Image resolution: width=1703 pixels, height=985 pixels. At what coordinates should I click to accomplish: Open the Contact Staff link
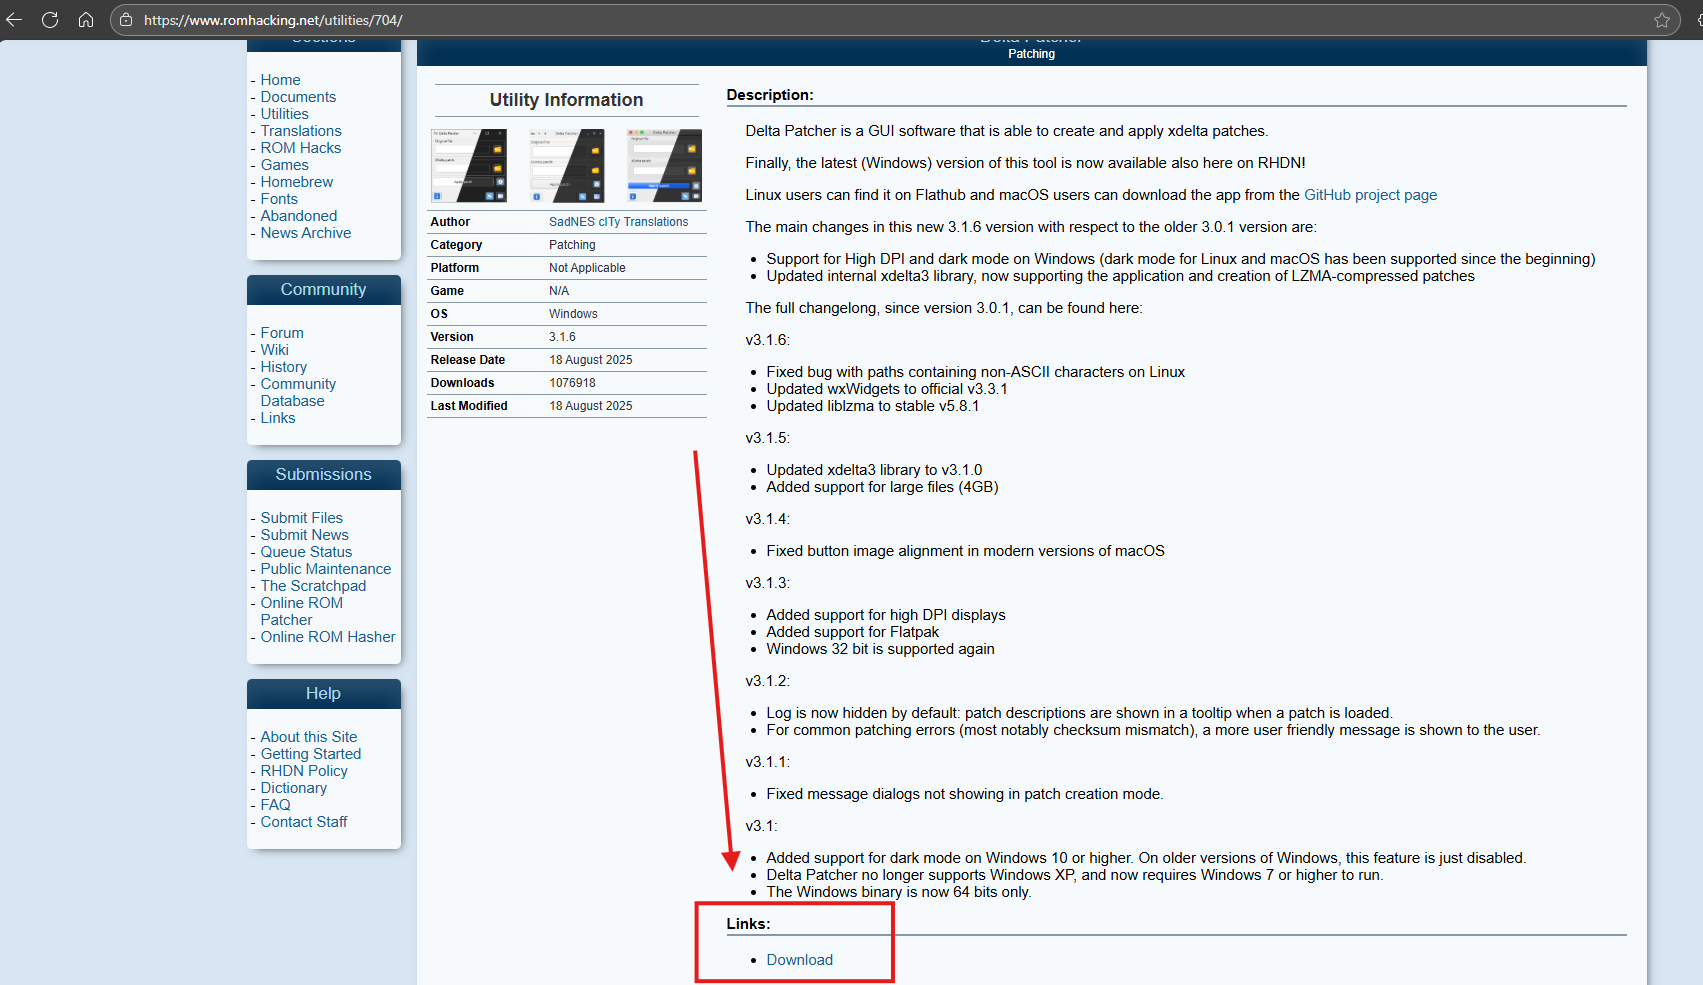click(x=304, y=822)
